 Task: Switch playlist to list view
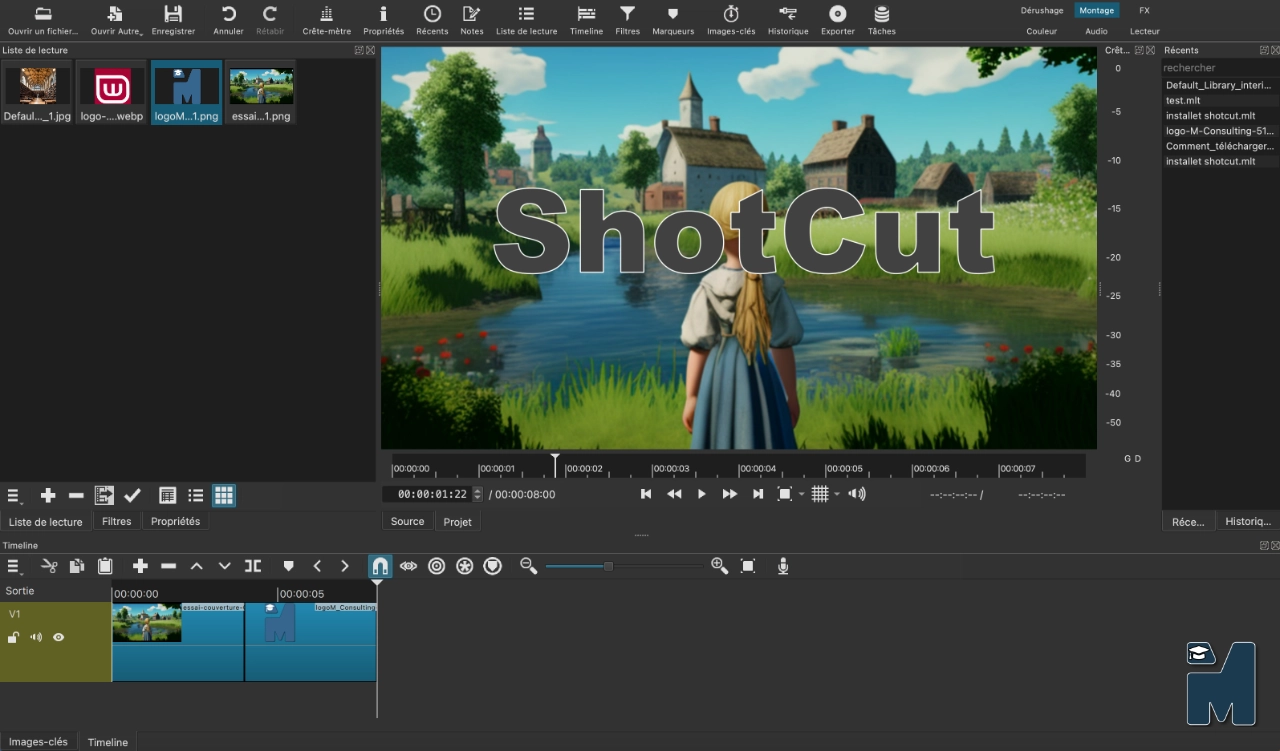(x=196, y=495)
